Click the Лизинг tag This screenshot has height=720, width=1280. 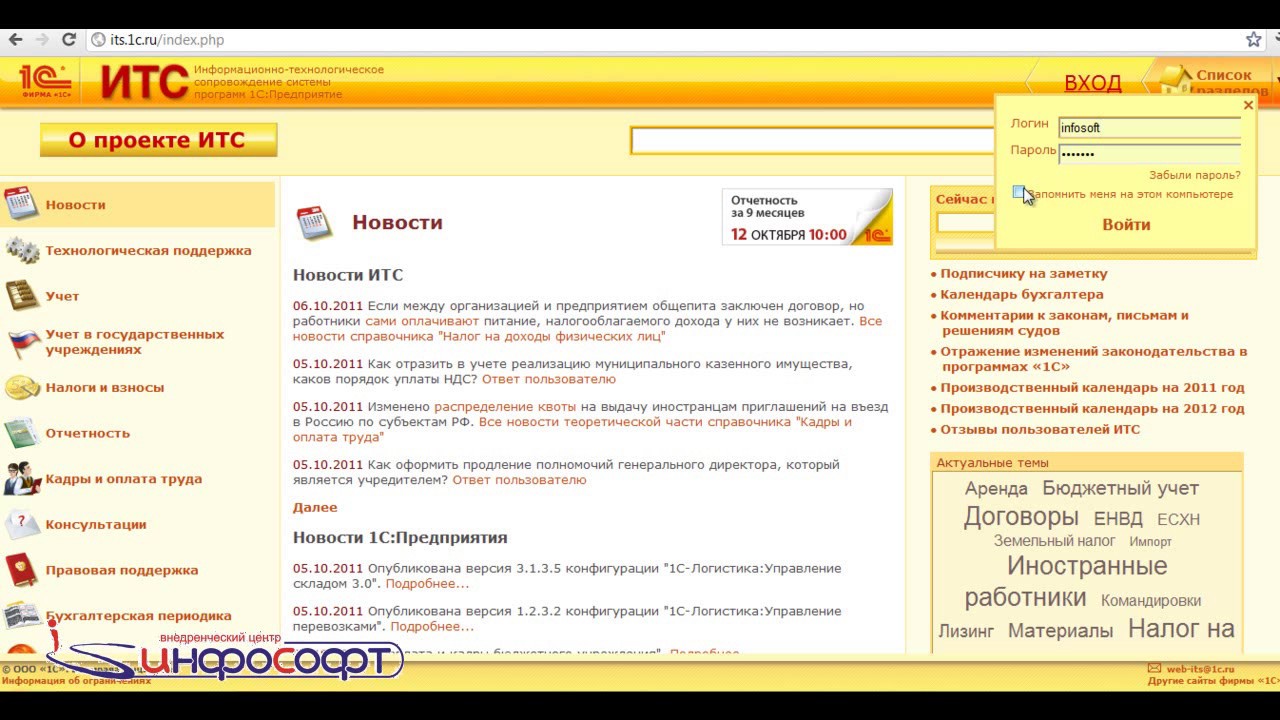tap(966, 631)
